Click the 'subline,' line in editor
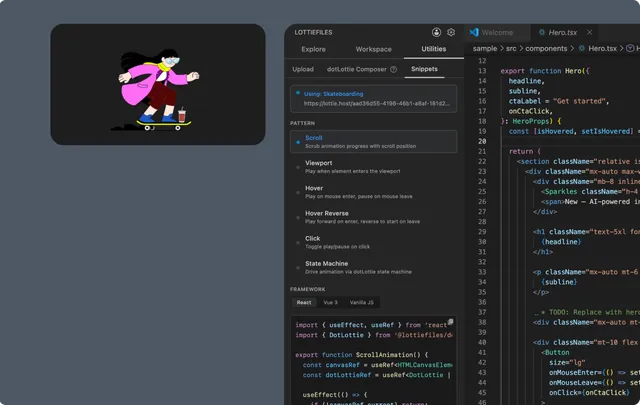640x405 pixels. (x=524, y=91)
